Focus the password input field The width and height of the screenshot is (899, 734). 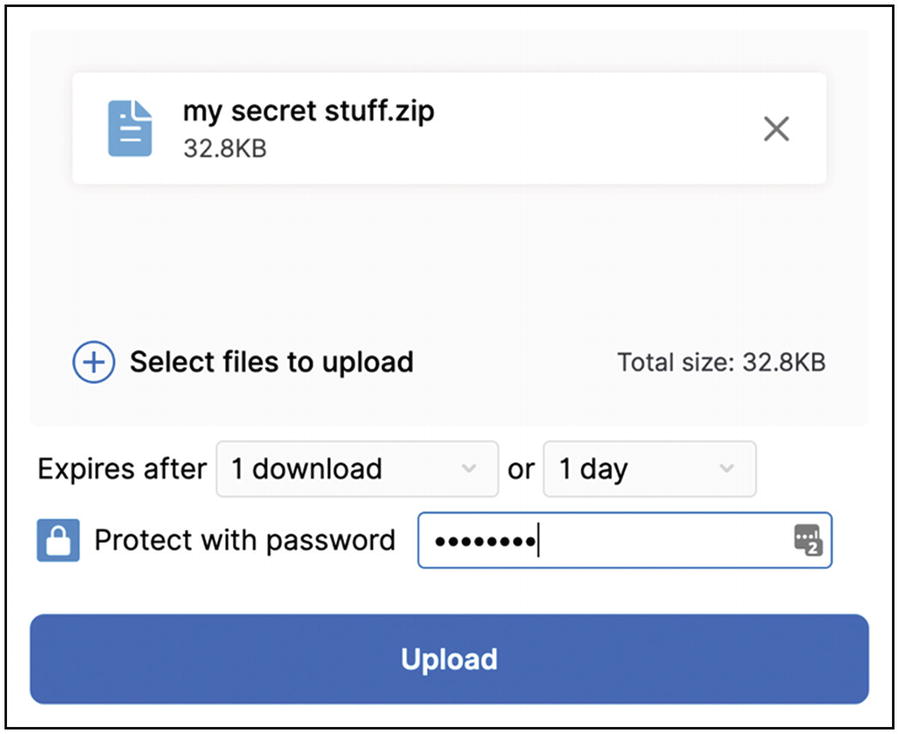pos(625,540)
